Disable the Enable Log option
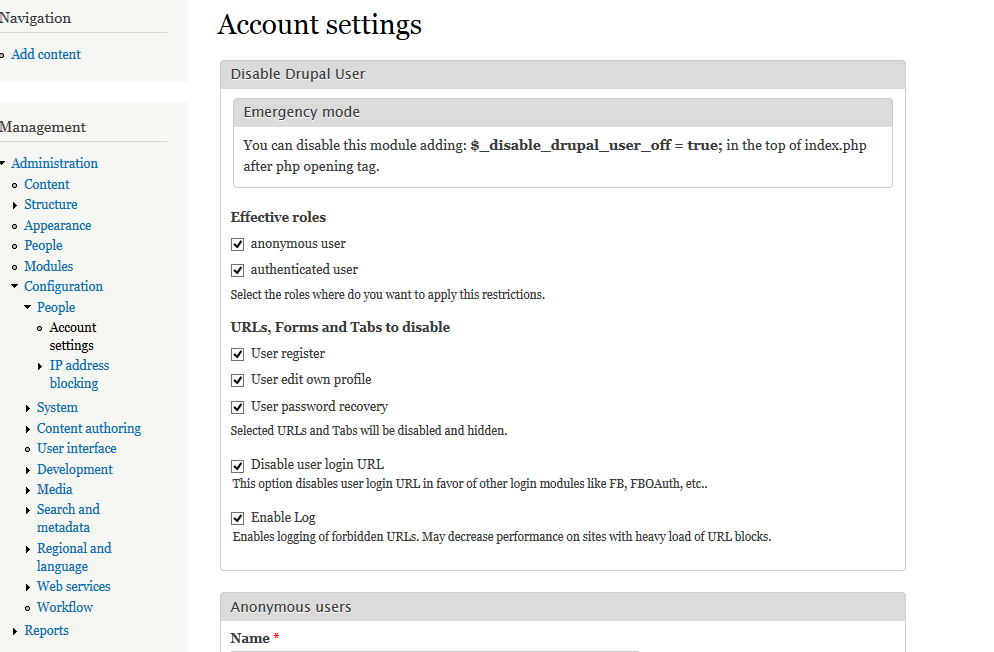 click(x=238, y=517)
